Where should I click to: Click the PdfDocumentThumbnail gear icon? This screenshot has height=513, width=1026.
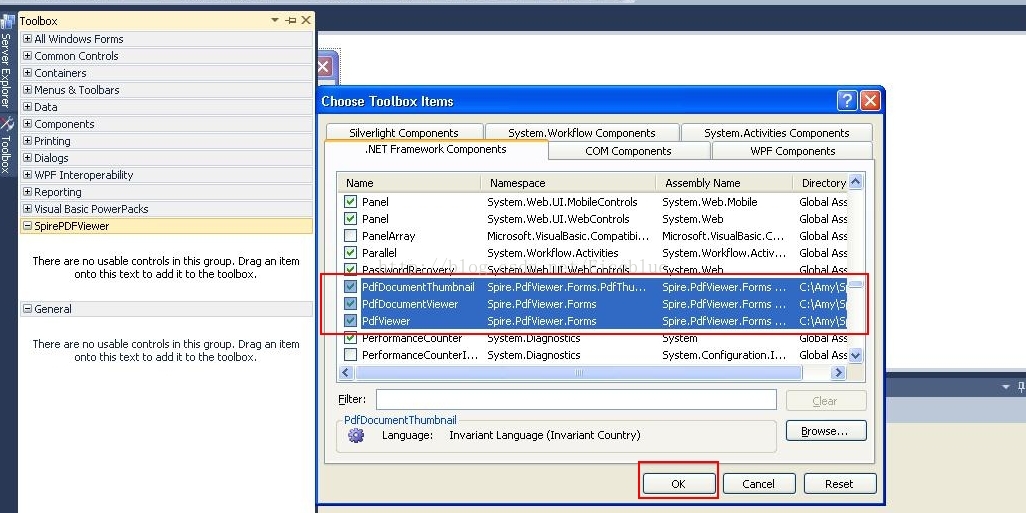(355, 436)
